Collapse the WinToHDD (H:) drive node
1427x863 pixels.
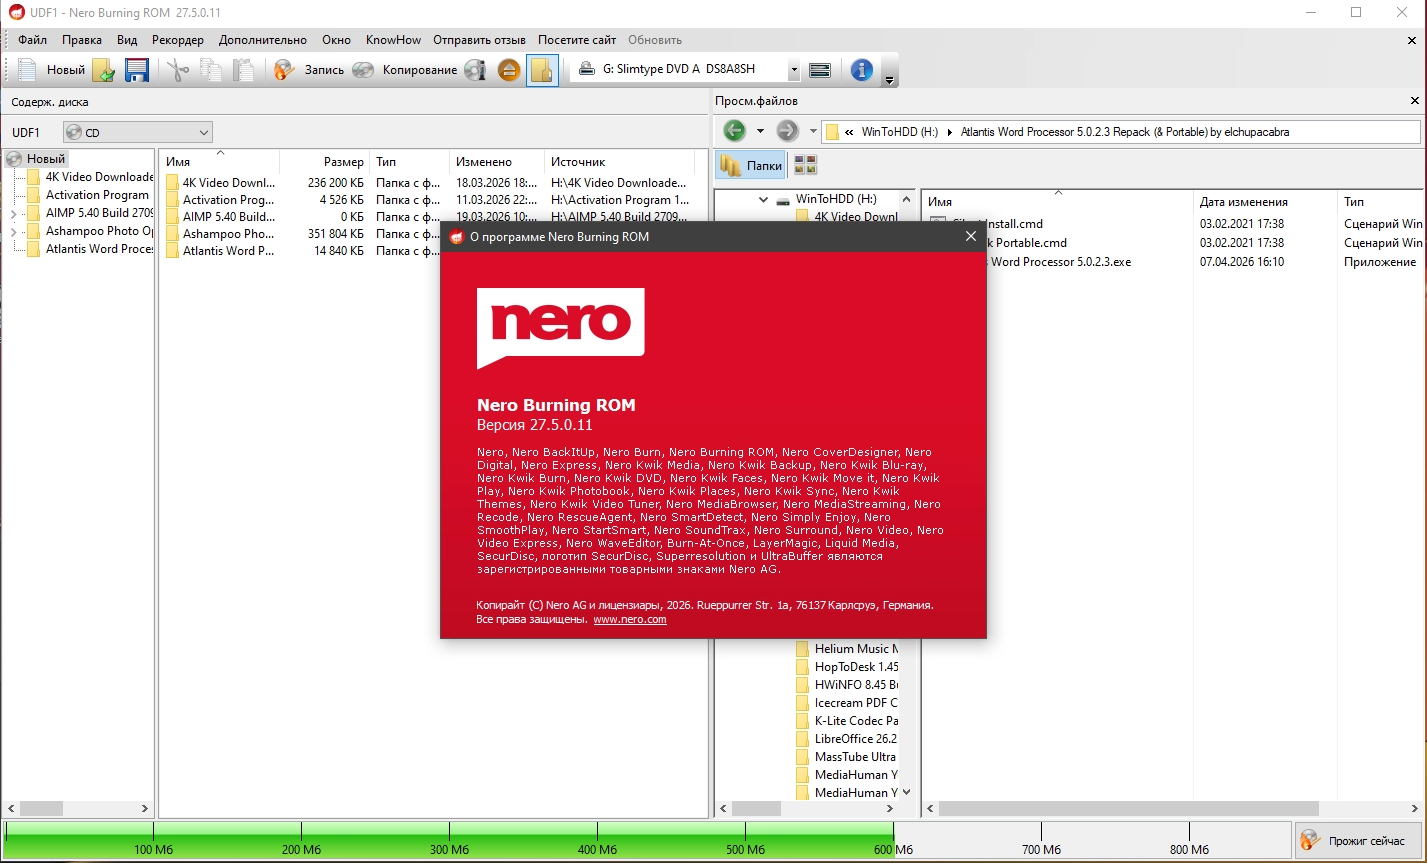(x=764, y=199)
